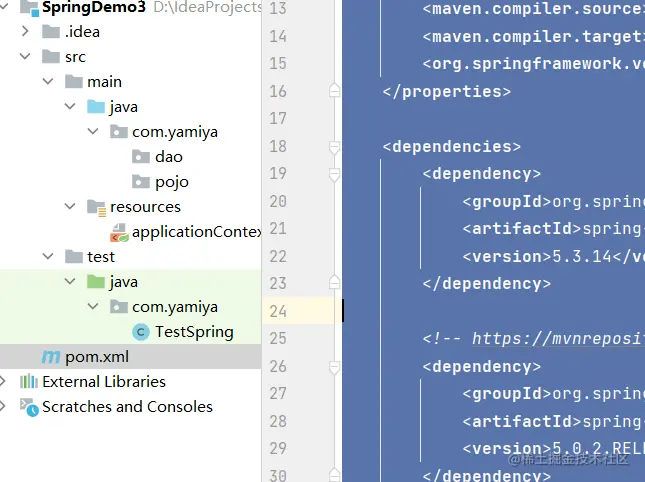The height and width of the screenshot is (482, 645).
Task: Select Scratches and Consoles label
Action: pos(127,407)
